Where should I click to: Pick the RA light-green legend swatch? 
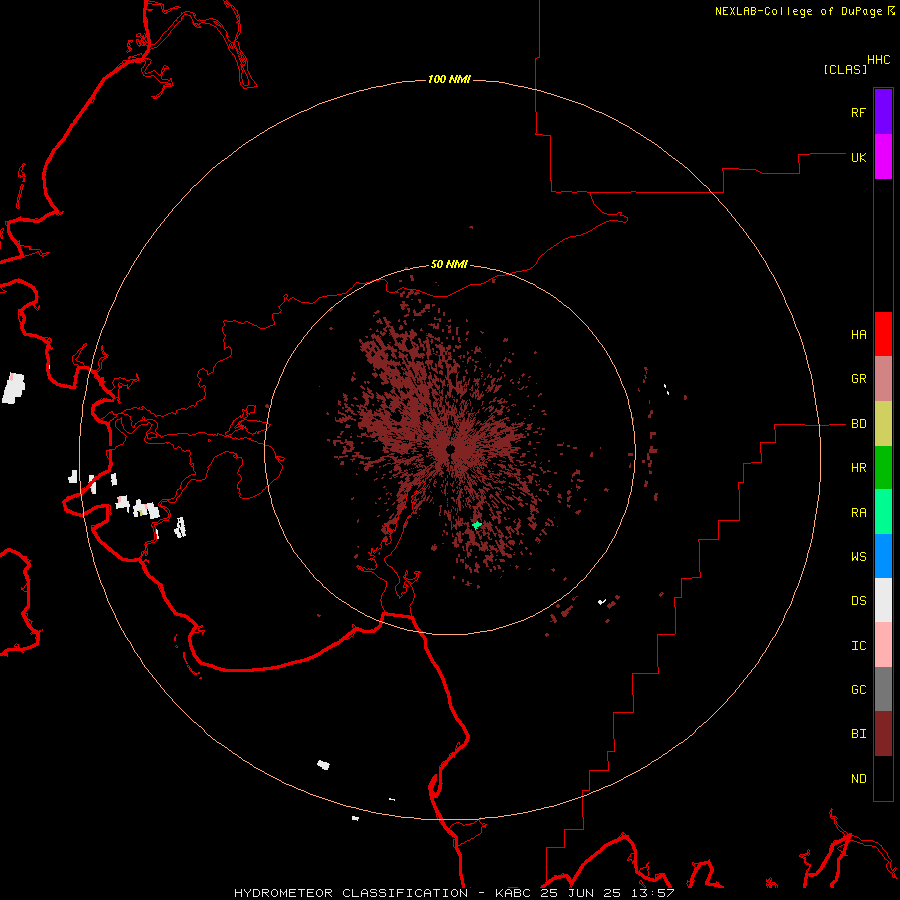pyautogui.click(x=883, y=512)
